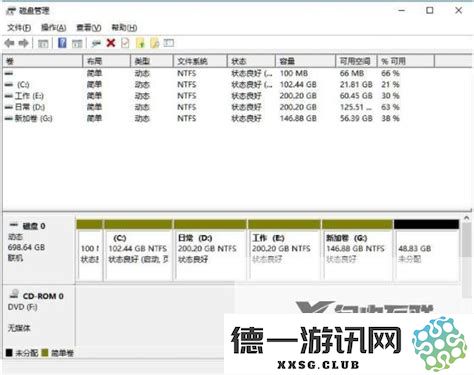Click the Disk Management title bar app icon

tap(11, 11)
